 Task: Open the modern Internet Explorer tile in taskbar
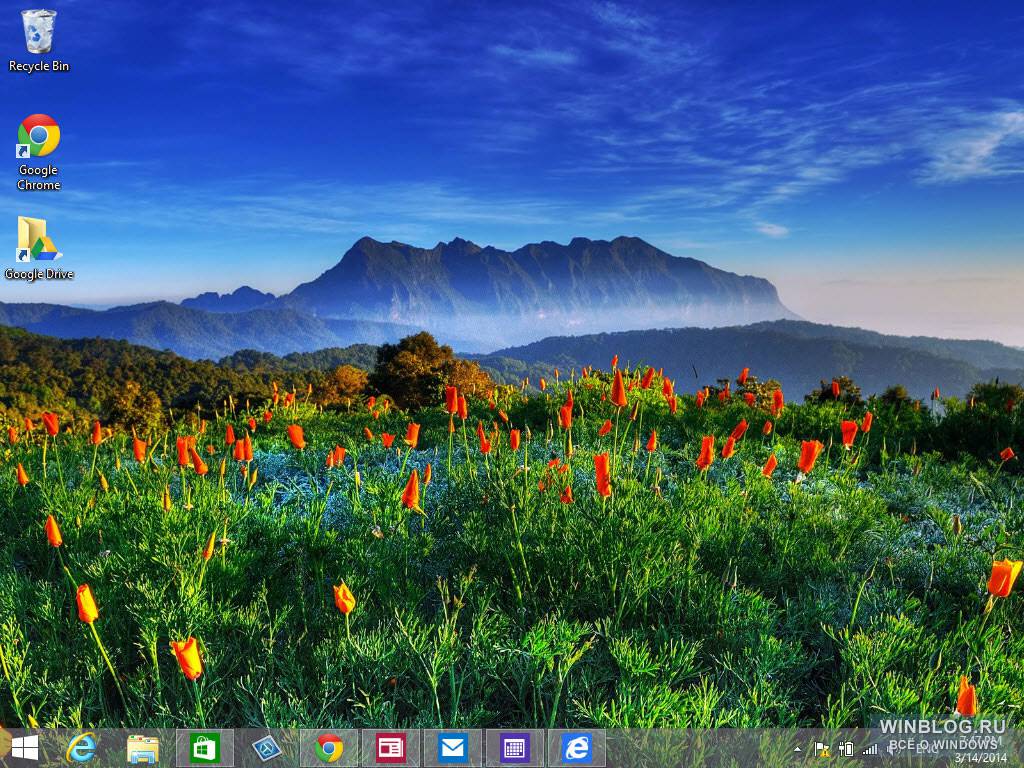point(577,748)
